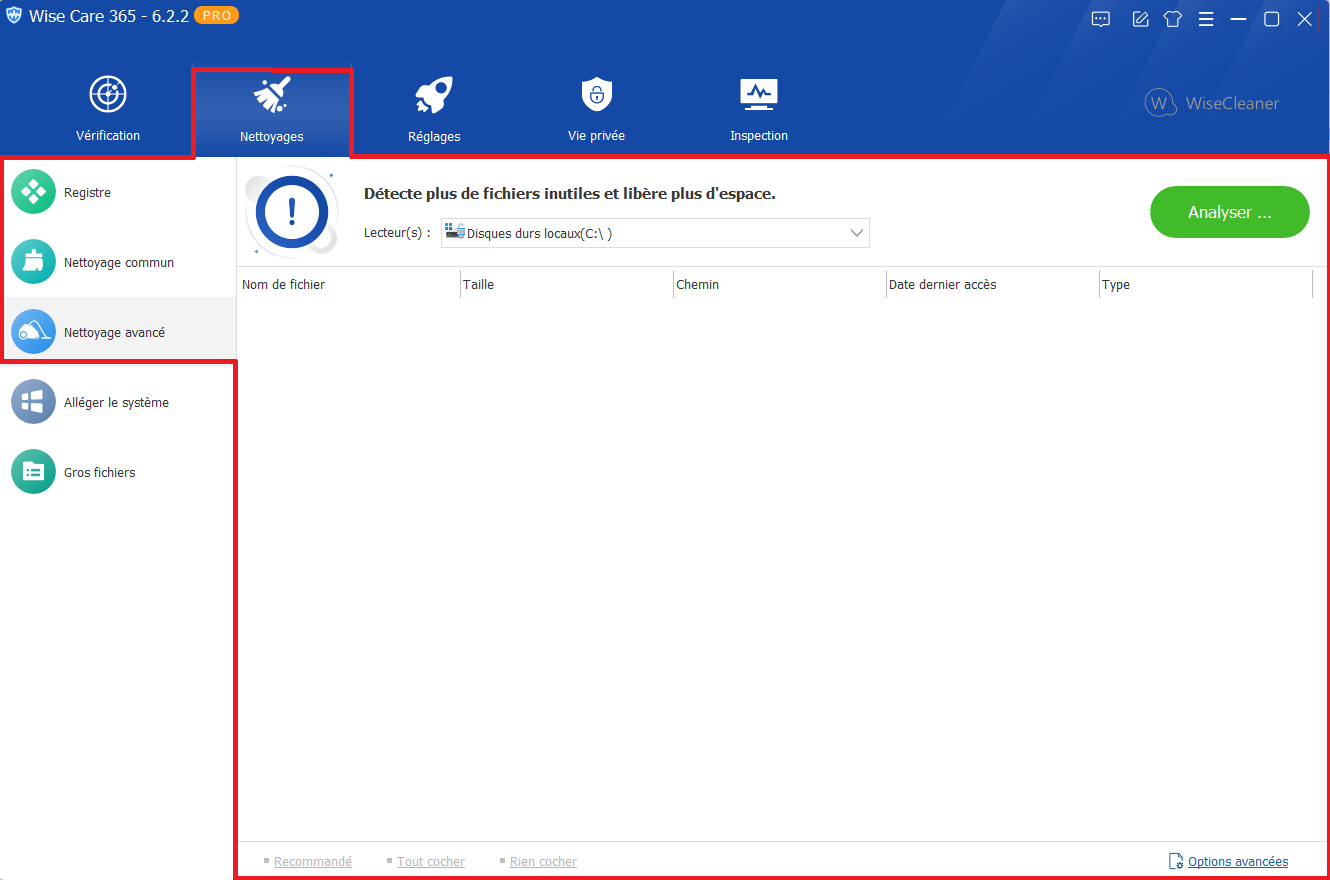Open Alléger le système section

tap(118, 403)
